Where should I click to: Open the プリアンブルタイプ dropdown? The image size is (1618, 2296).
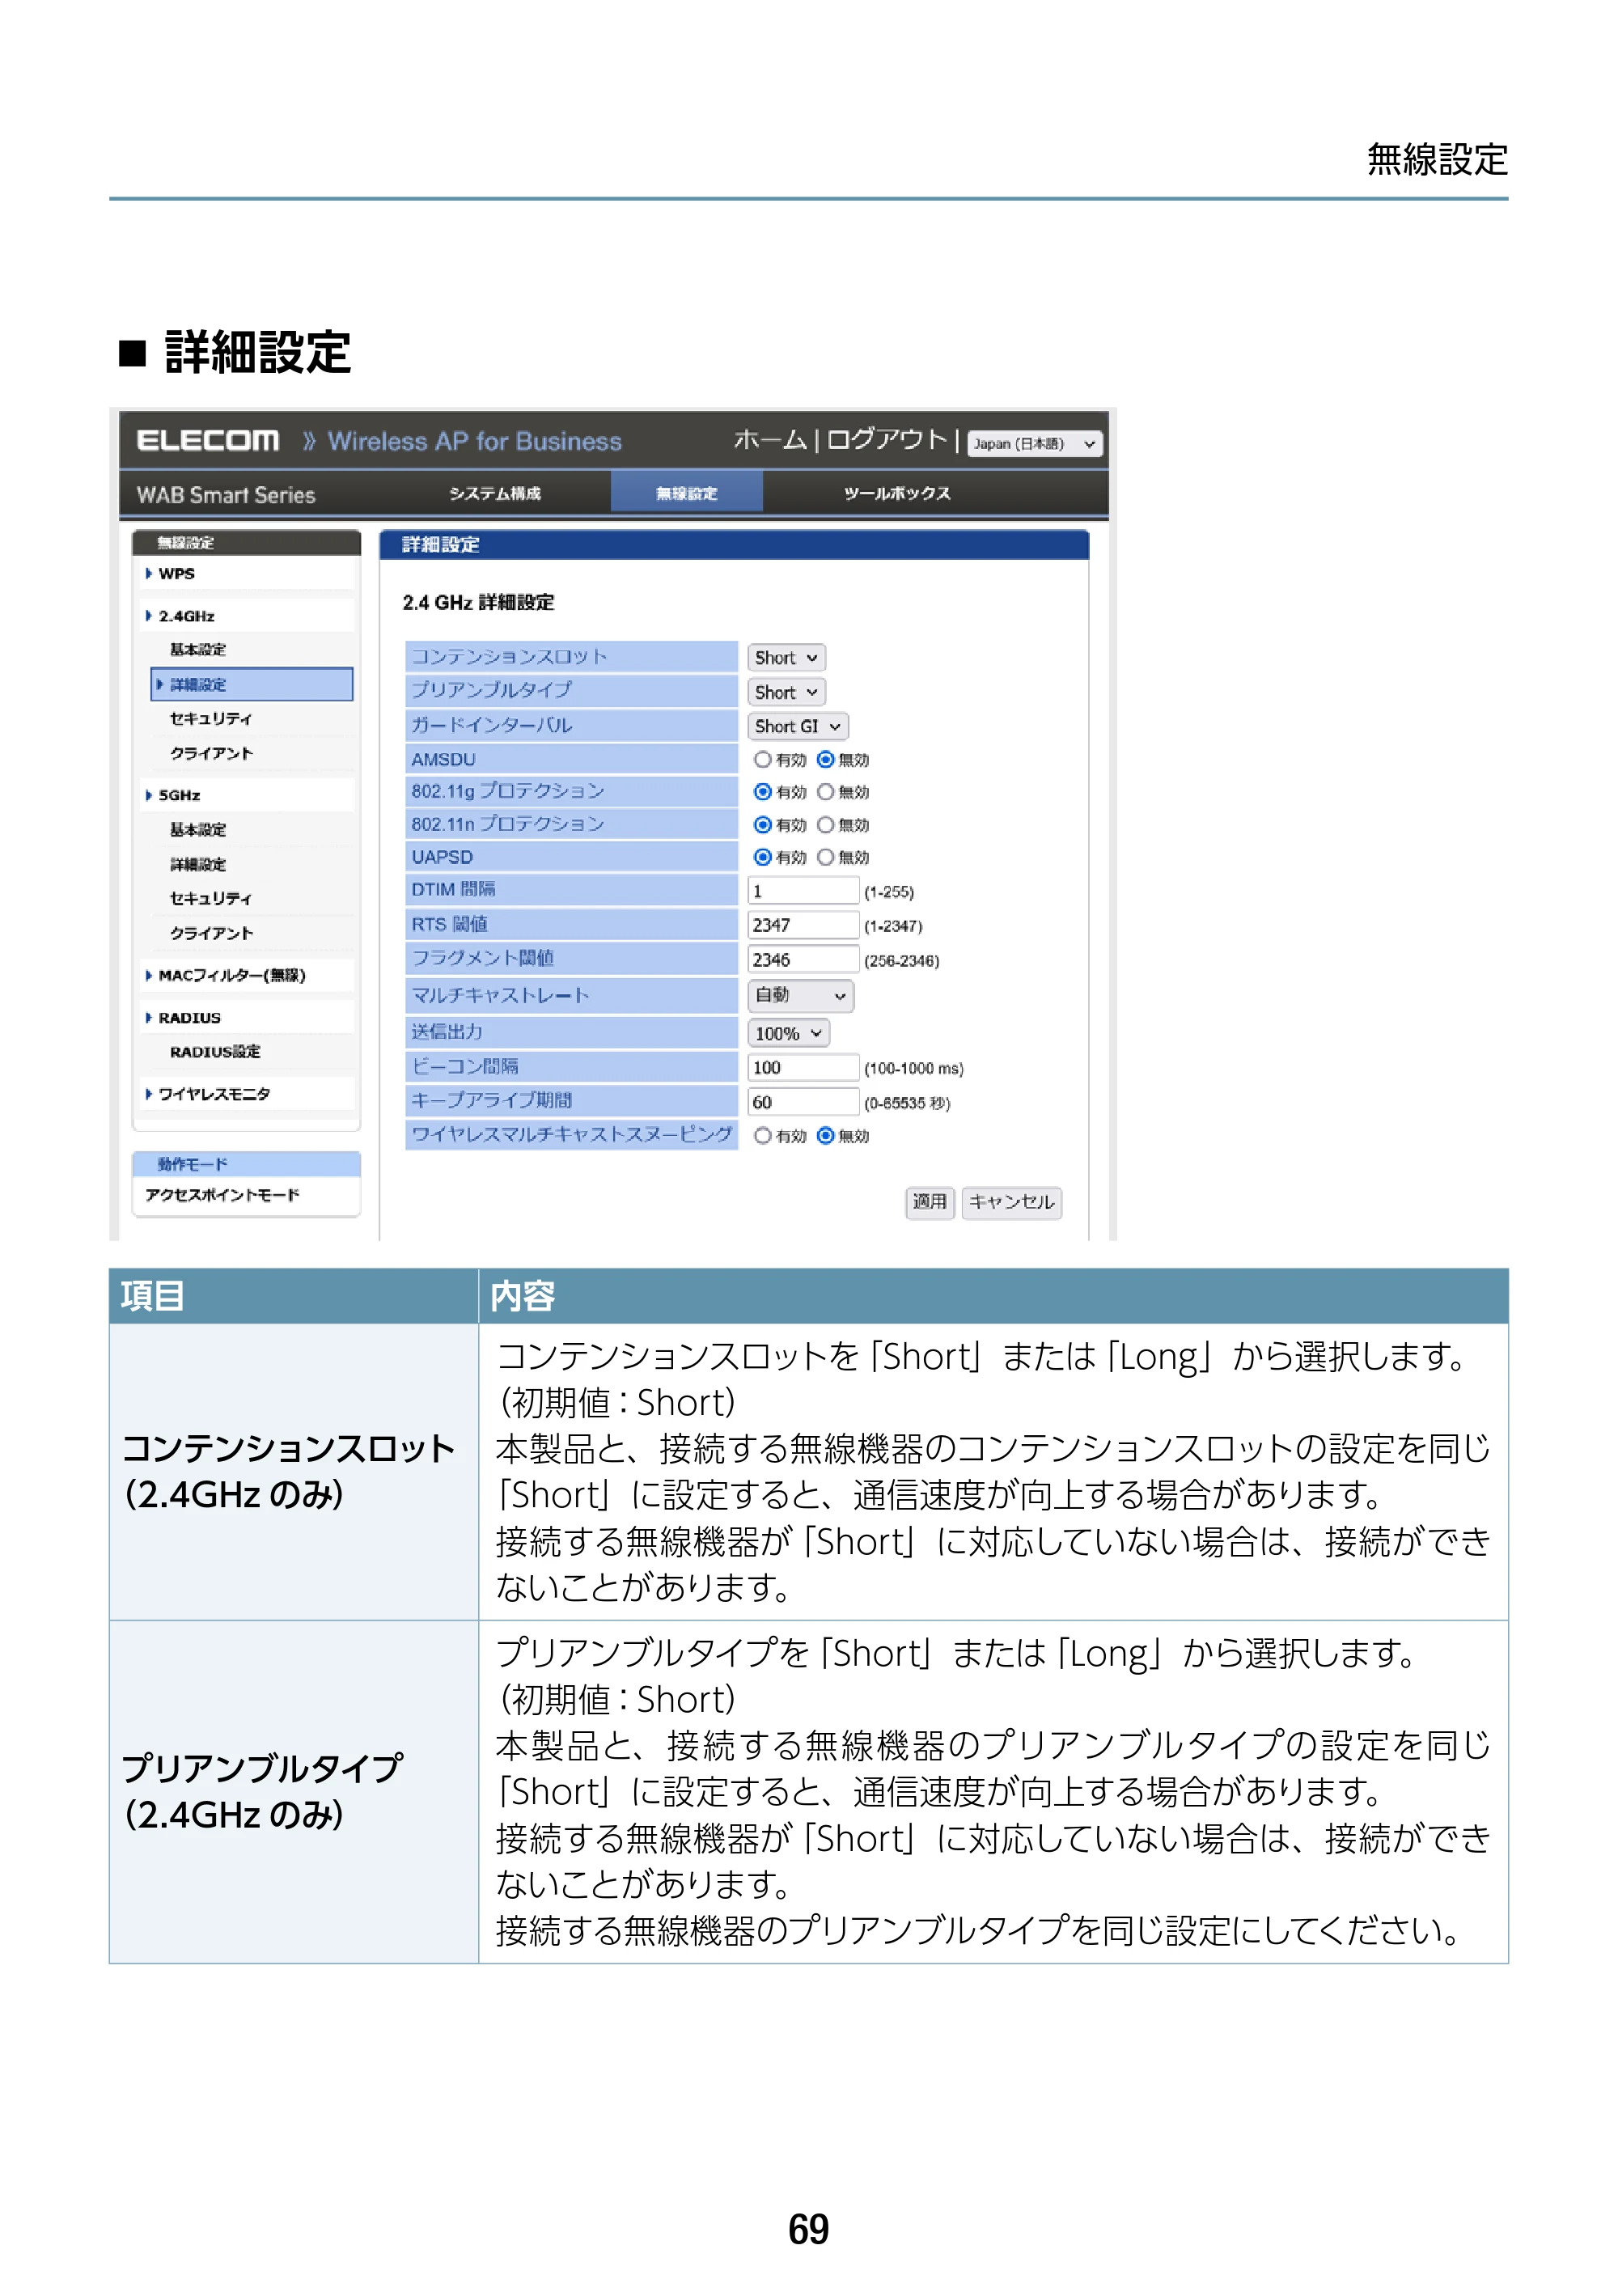787,692
